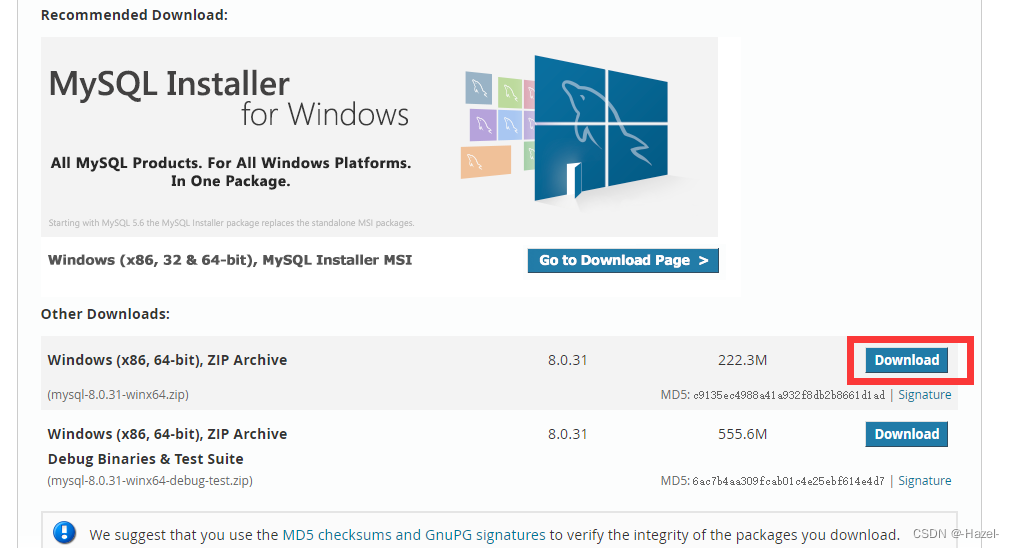This screenshot has width=1014, height=548.
Task: Download the 222.3M ZIP Archive
Action: [907, 360]
